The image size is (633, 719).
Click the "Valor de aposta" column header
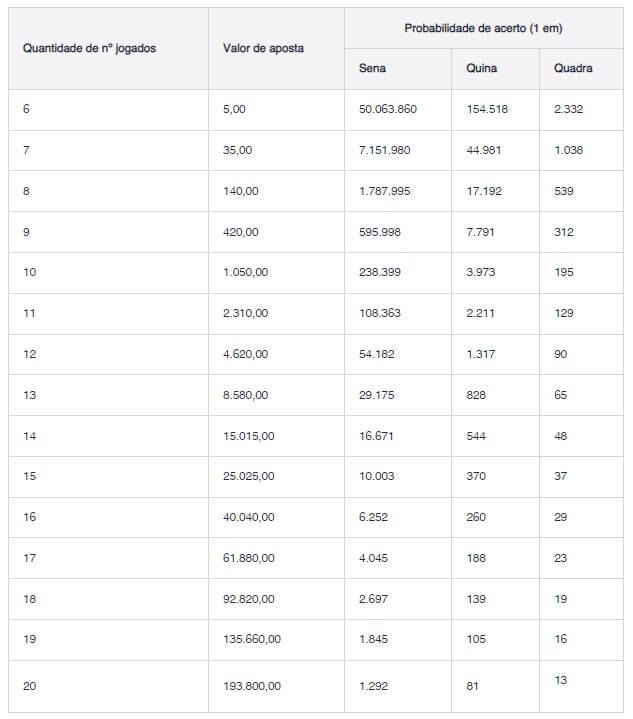point(264,48)
